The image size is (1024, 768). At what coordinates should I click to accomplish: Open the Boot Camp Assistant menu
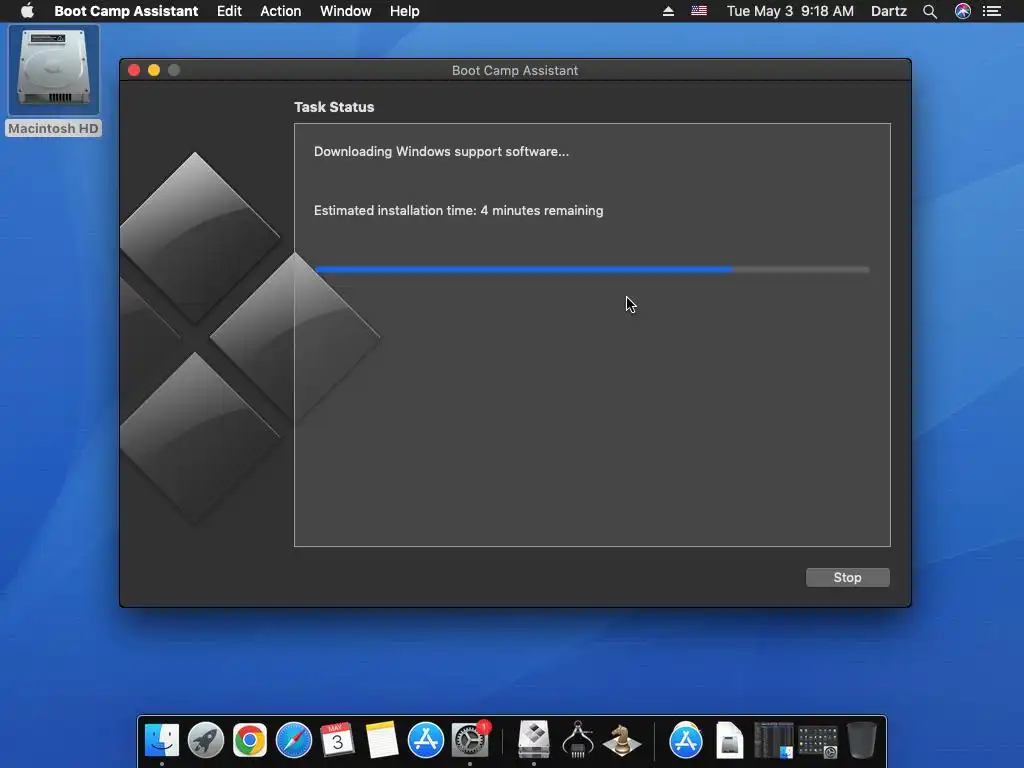point(126,11)
